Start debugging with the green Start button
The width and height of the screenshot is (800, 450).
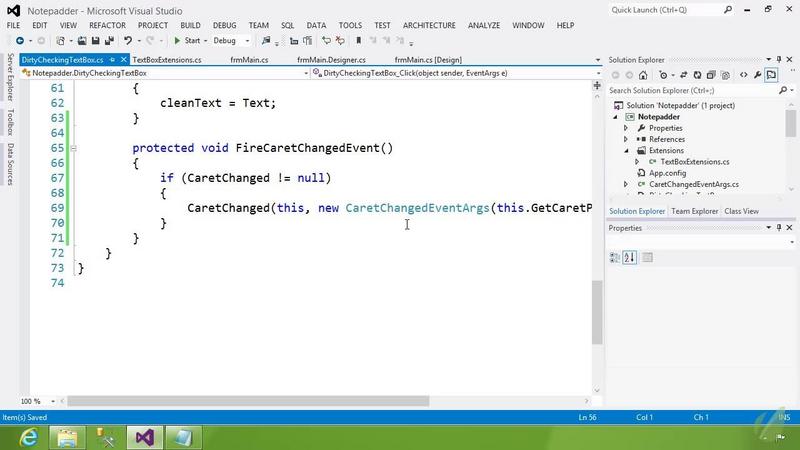click(187, 40)
